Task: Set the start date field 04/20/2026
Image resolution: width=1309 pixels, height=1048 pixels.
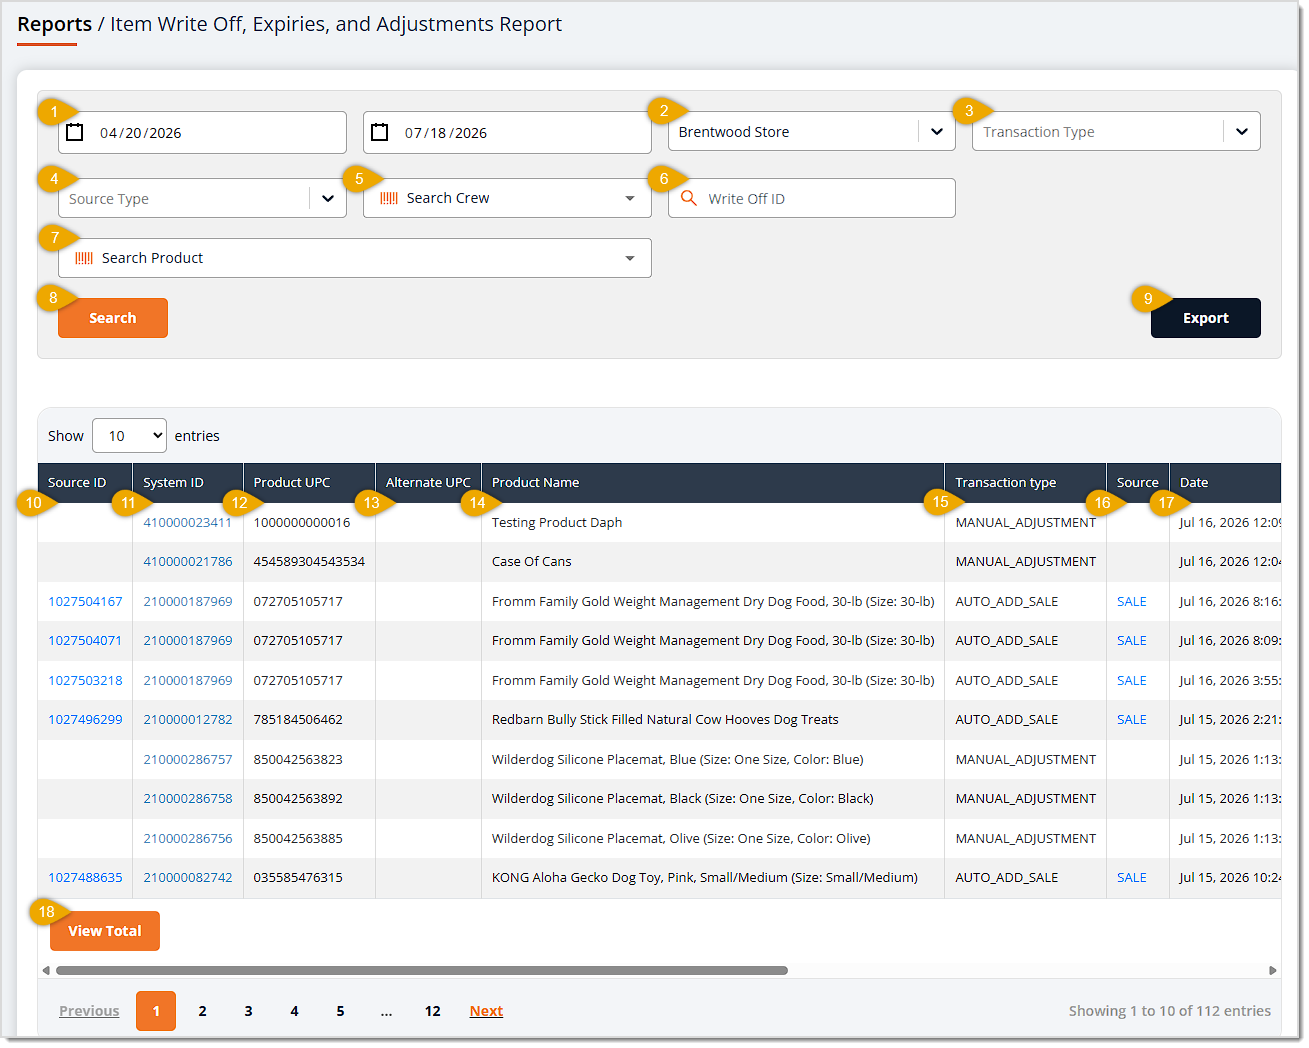Action: click(202, 132)
